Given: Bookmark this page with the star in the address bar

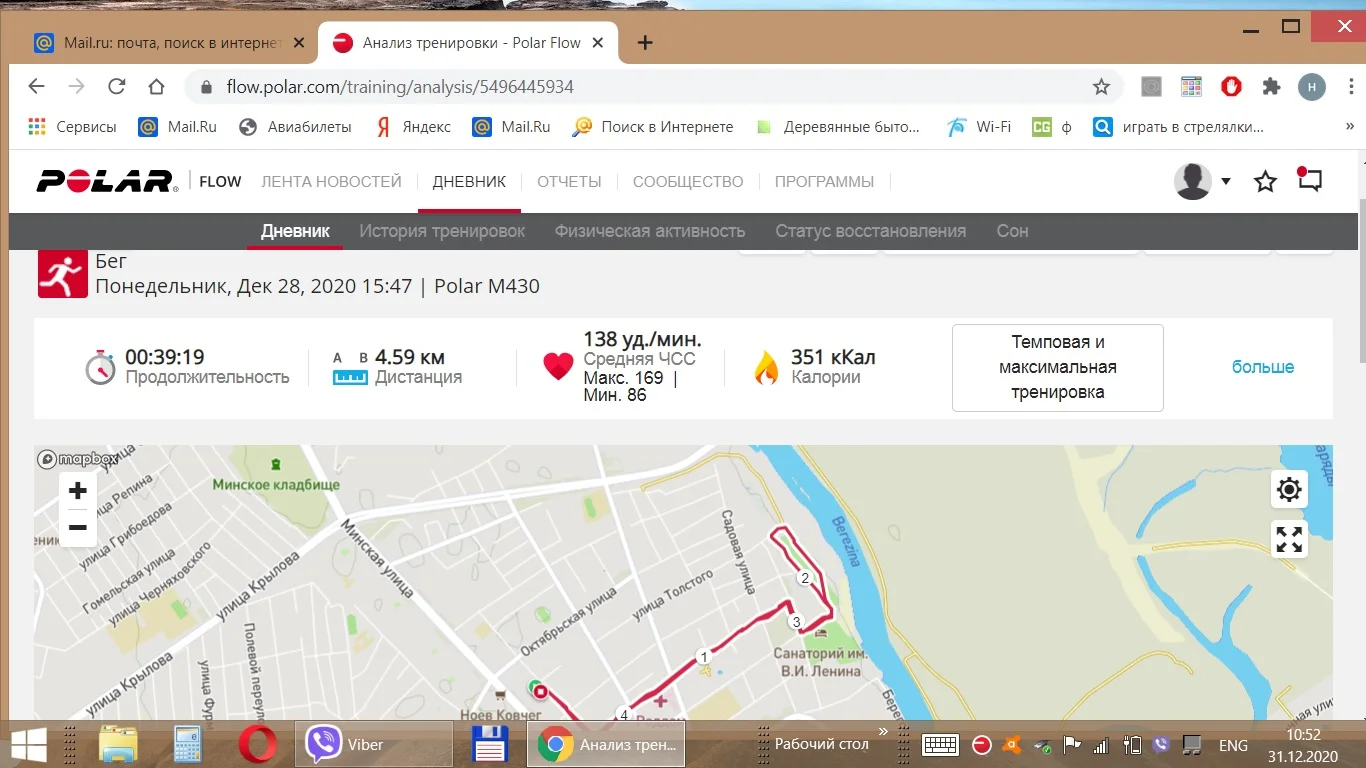Looking at the screenshot, I should [1101, 87].
